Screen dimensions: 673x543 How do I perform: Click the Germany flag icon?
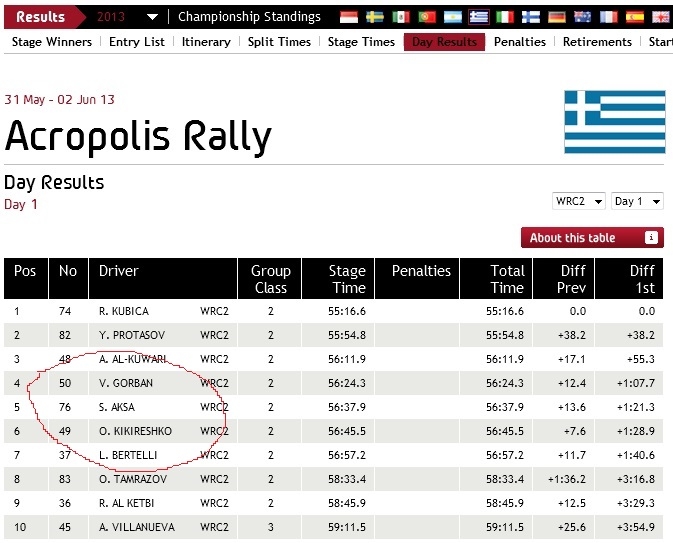[557, 17]
